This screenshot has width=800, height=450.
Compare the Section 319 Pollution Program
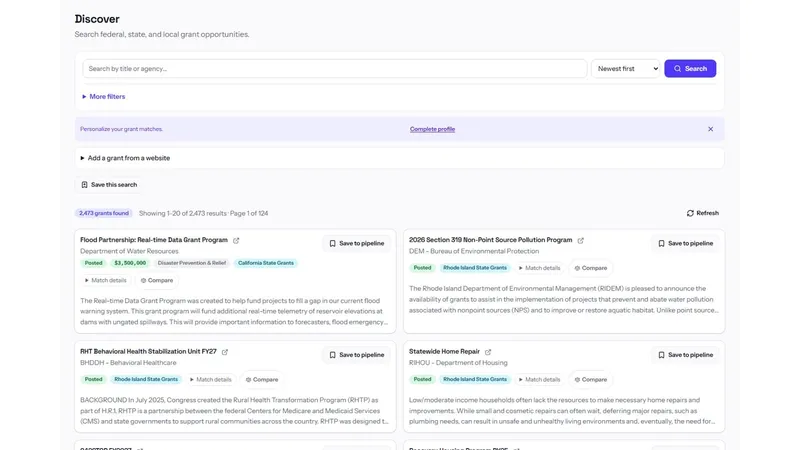click(591, 268)
